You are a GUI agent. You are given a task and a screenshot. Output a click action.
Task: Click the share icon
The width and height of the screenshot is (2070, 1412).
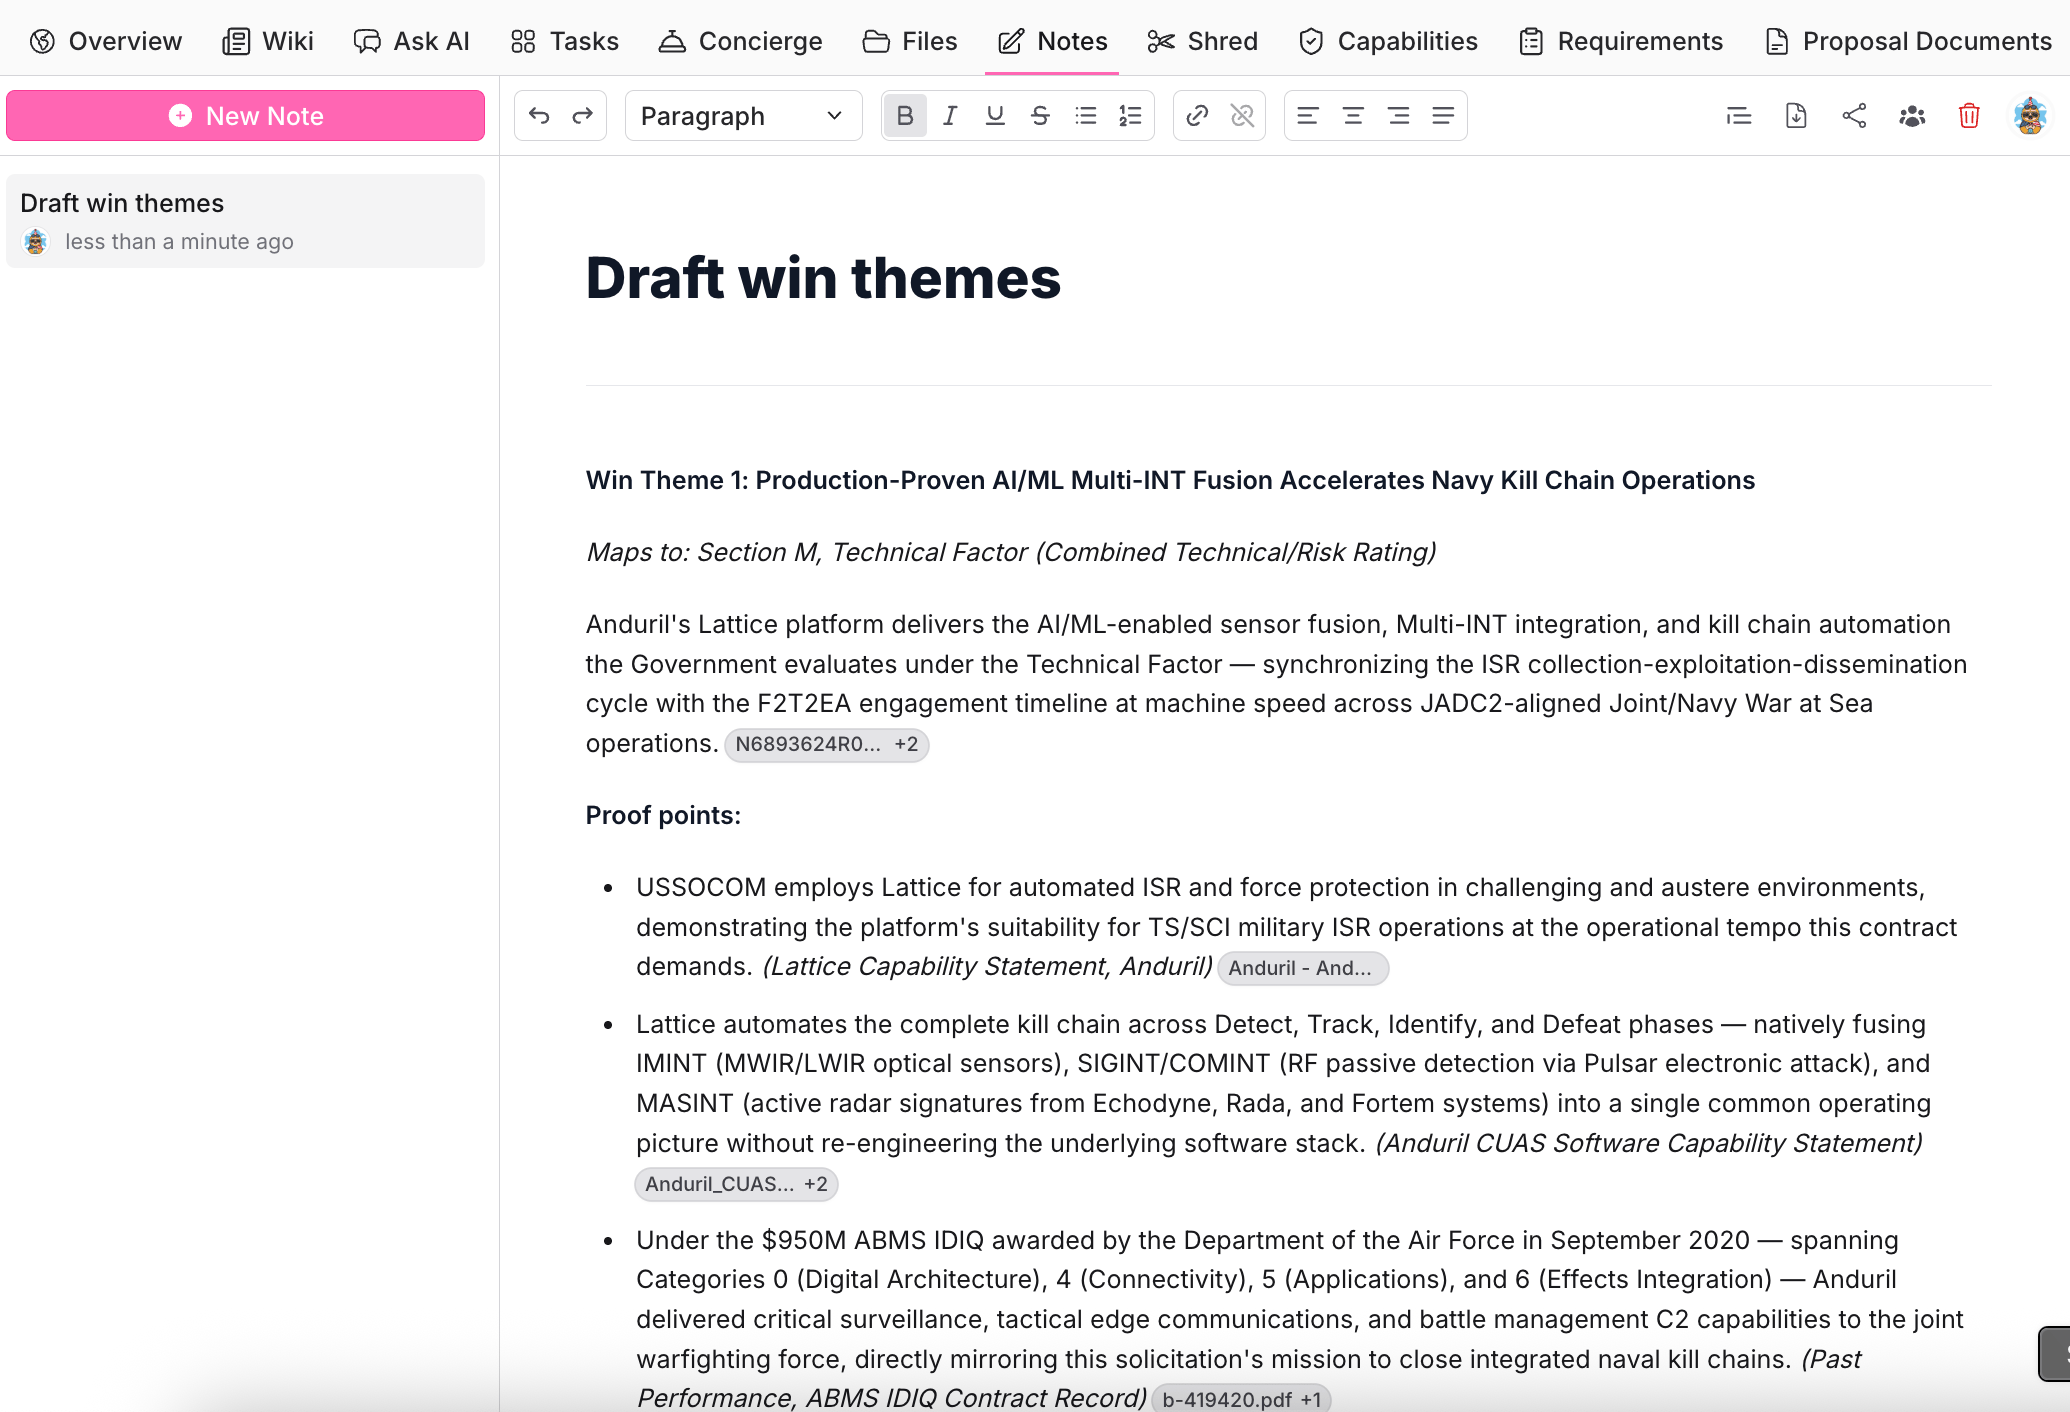(1854, 116)
